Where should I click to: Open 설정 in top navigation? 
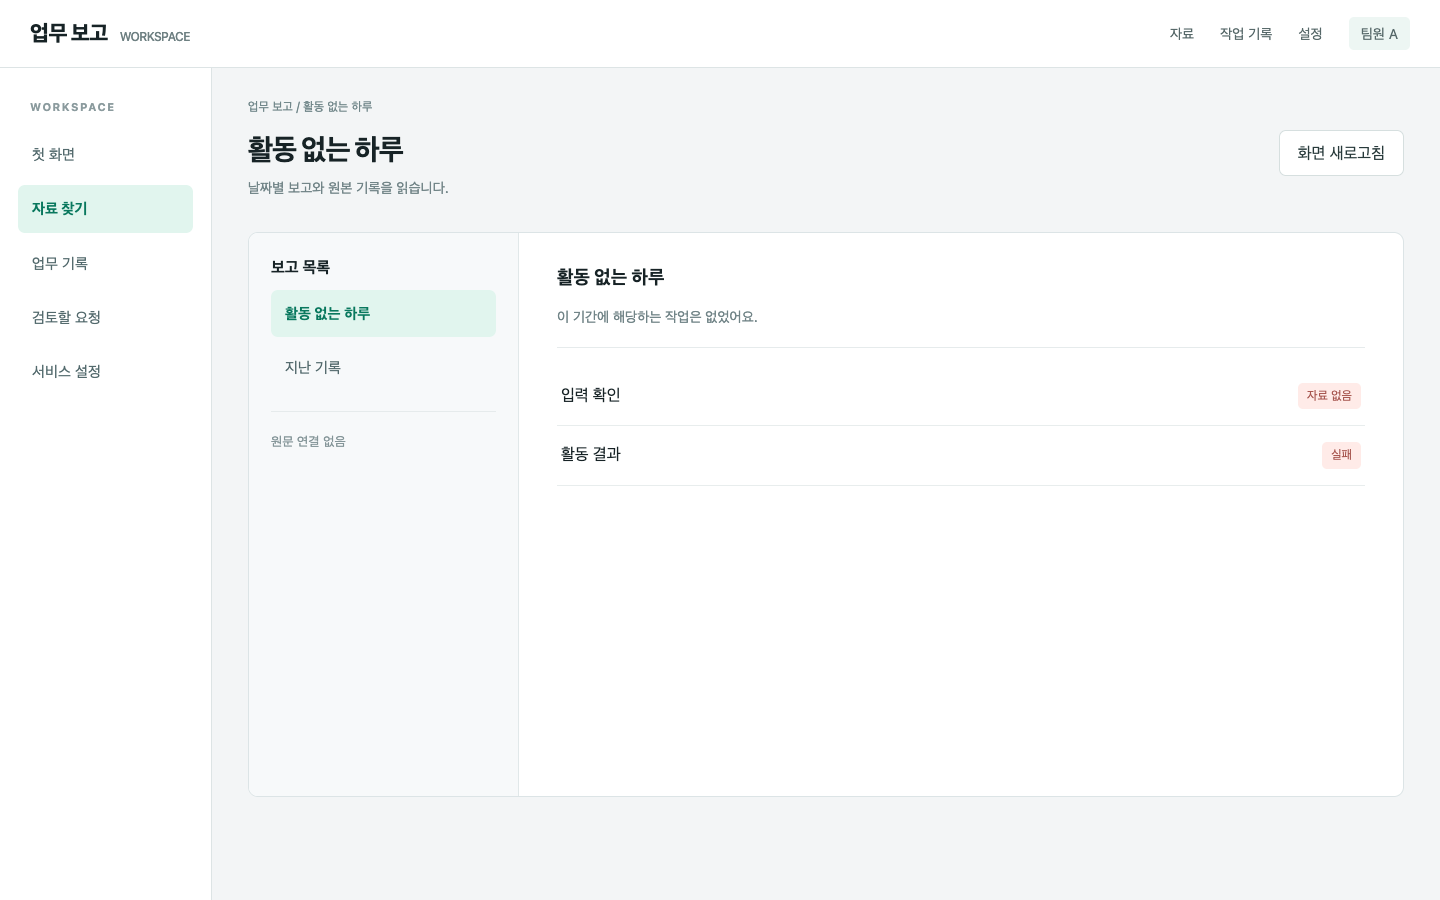(1310, 34)
